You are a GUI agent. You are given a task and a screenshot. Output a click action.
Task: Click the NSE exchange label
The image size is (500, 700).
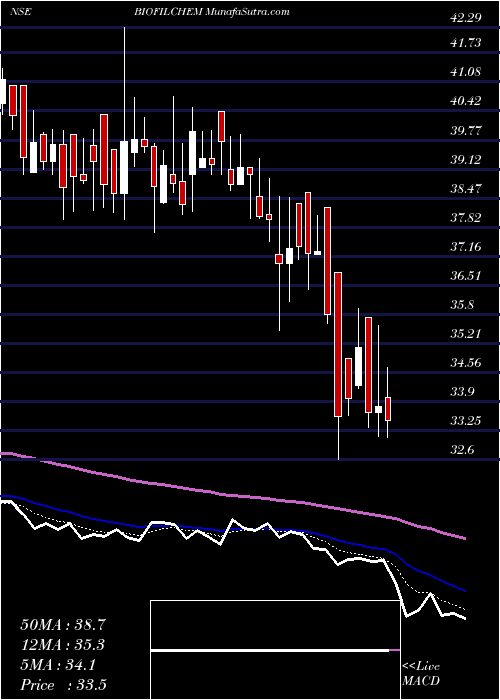click(x=20, y=12)
